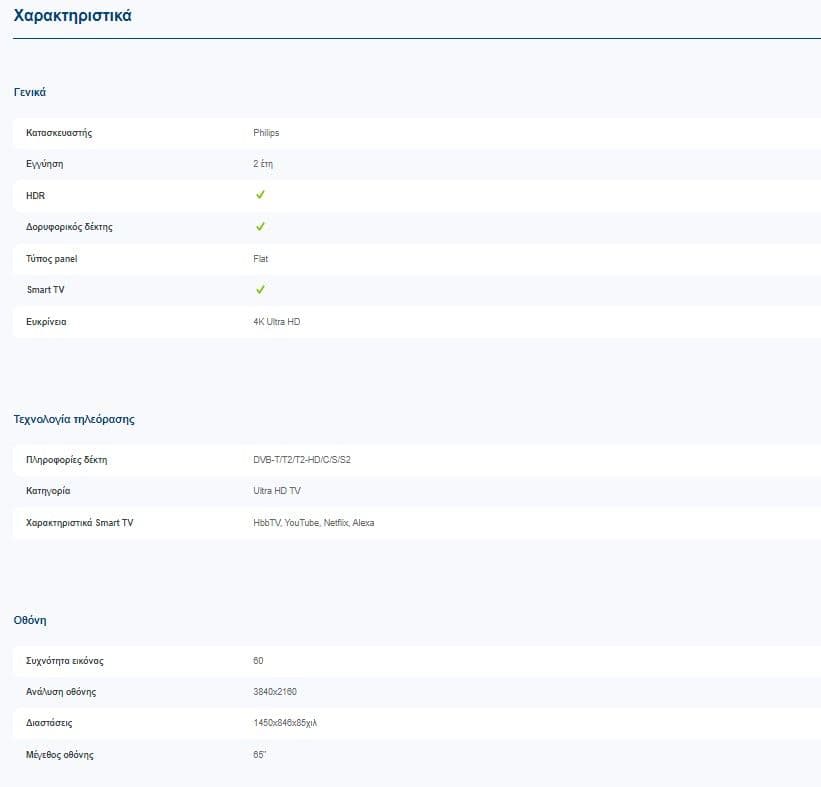
Task: Click the Γενικά section heading
Action: pos(30,92)
